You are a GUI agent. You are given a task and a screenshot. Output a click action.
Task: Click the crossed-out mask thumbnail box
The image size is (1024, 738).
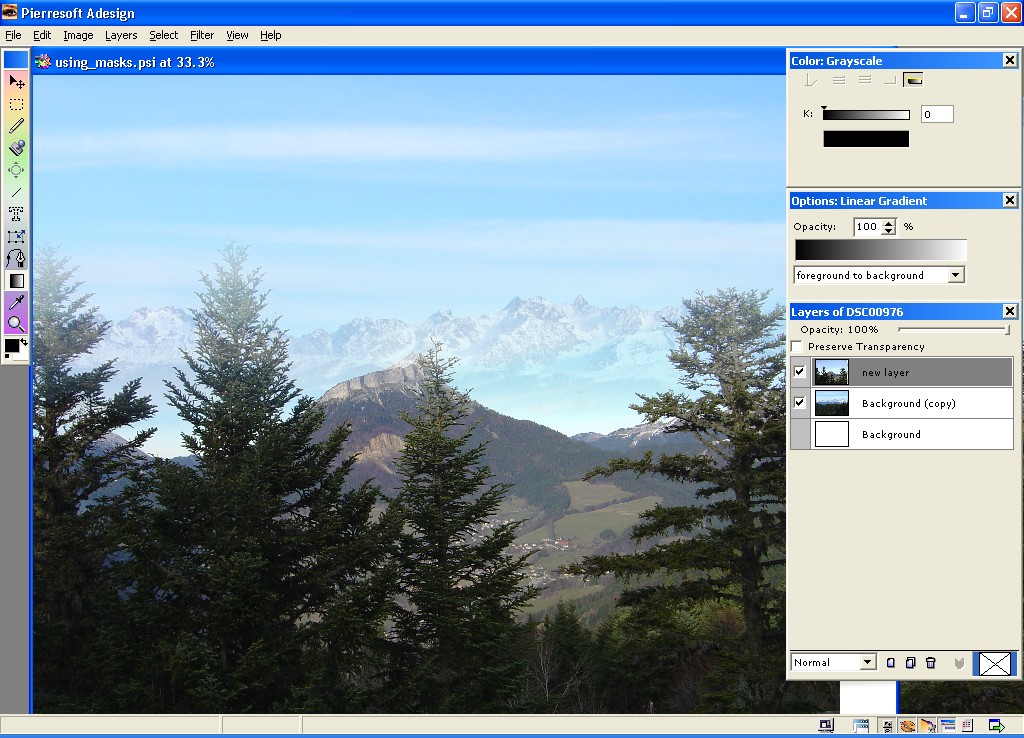[995, 664]
